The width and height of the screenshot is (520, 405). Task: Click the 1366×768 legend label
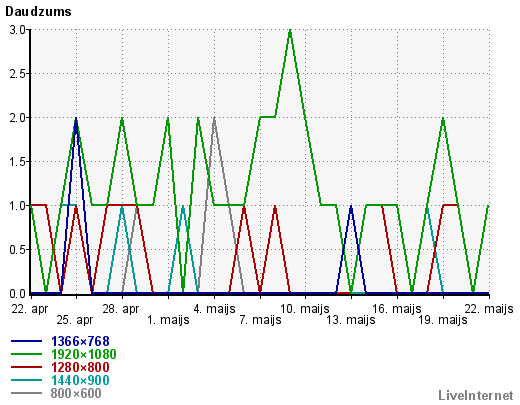(80, 341)
